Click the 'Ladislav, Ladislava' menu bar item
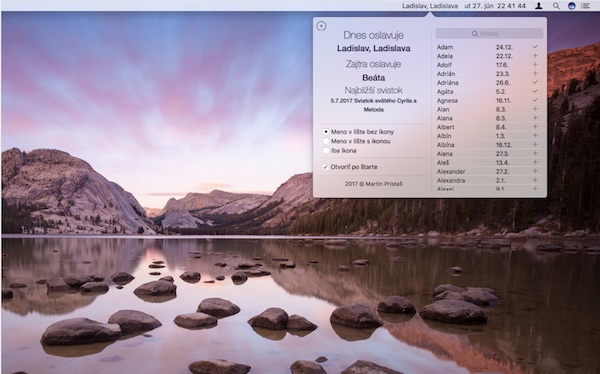 [430, 6]
